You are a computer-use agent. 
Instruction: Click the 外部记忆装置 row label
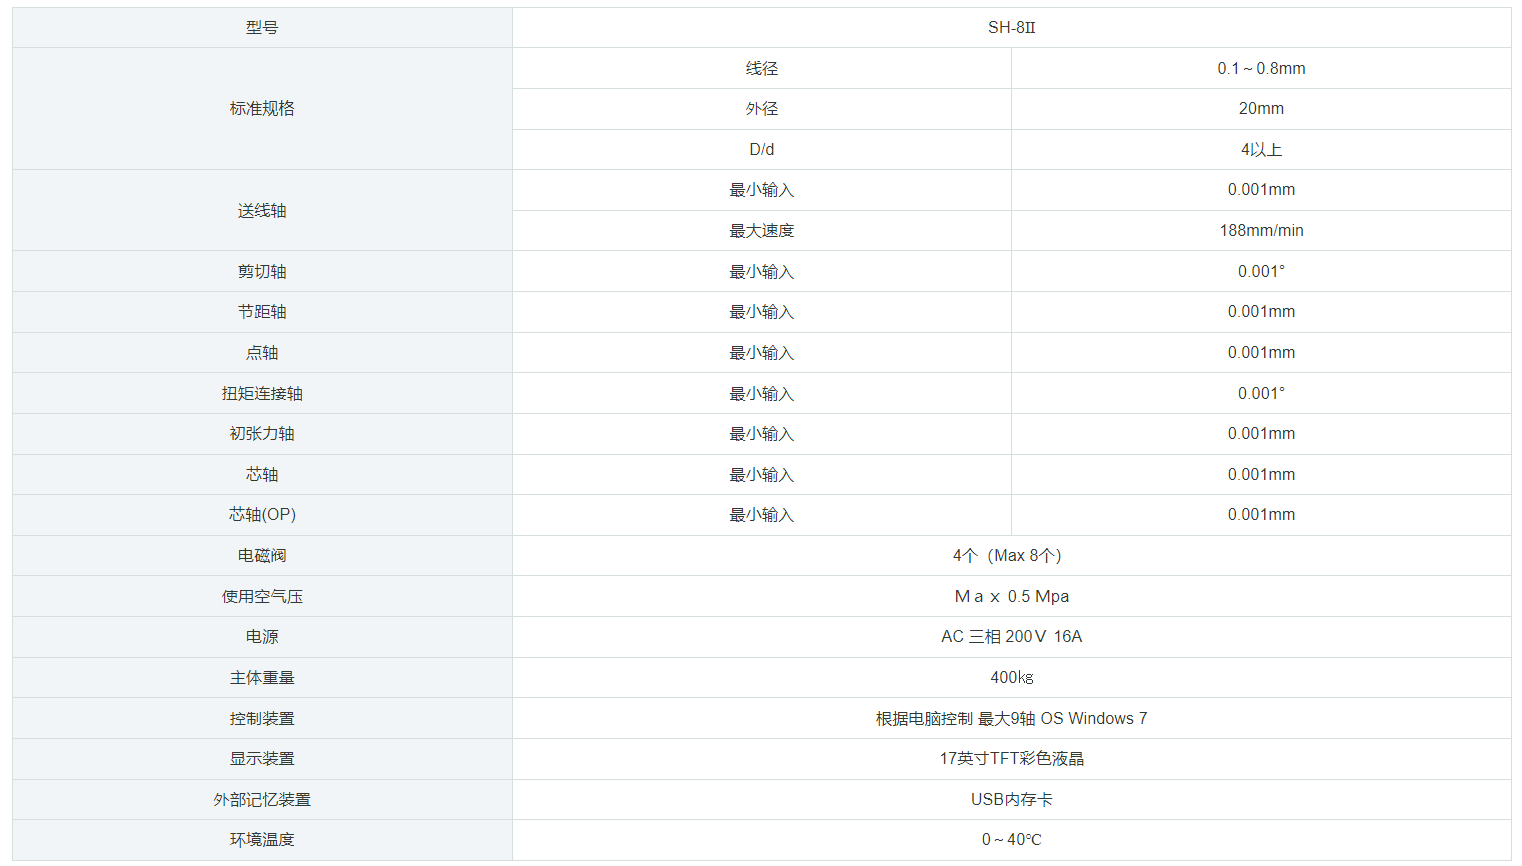262,800
